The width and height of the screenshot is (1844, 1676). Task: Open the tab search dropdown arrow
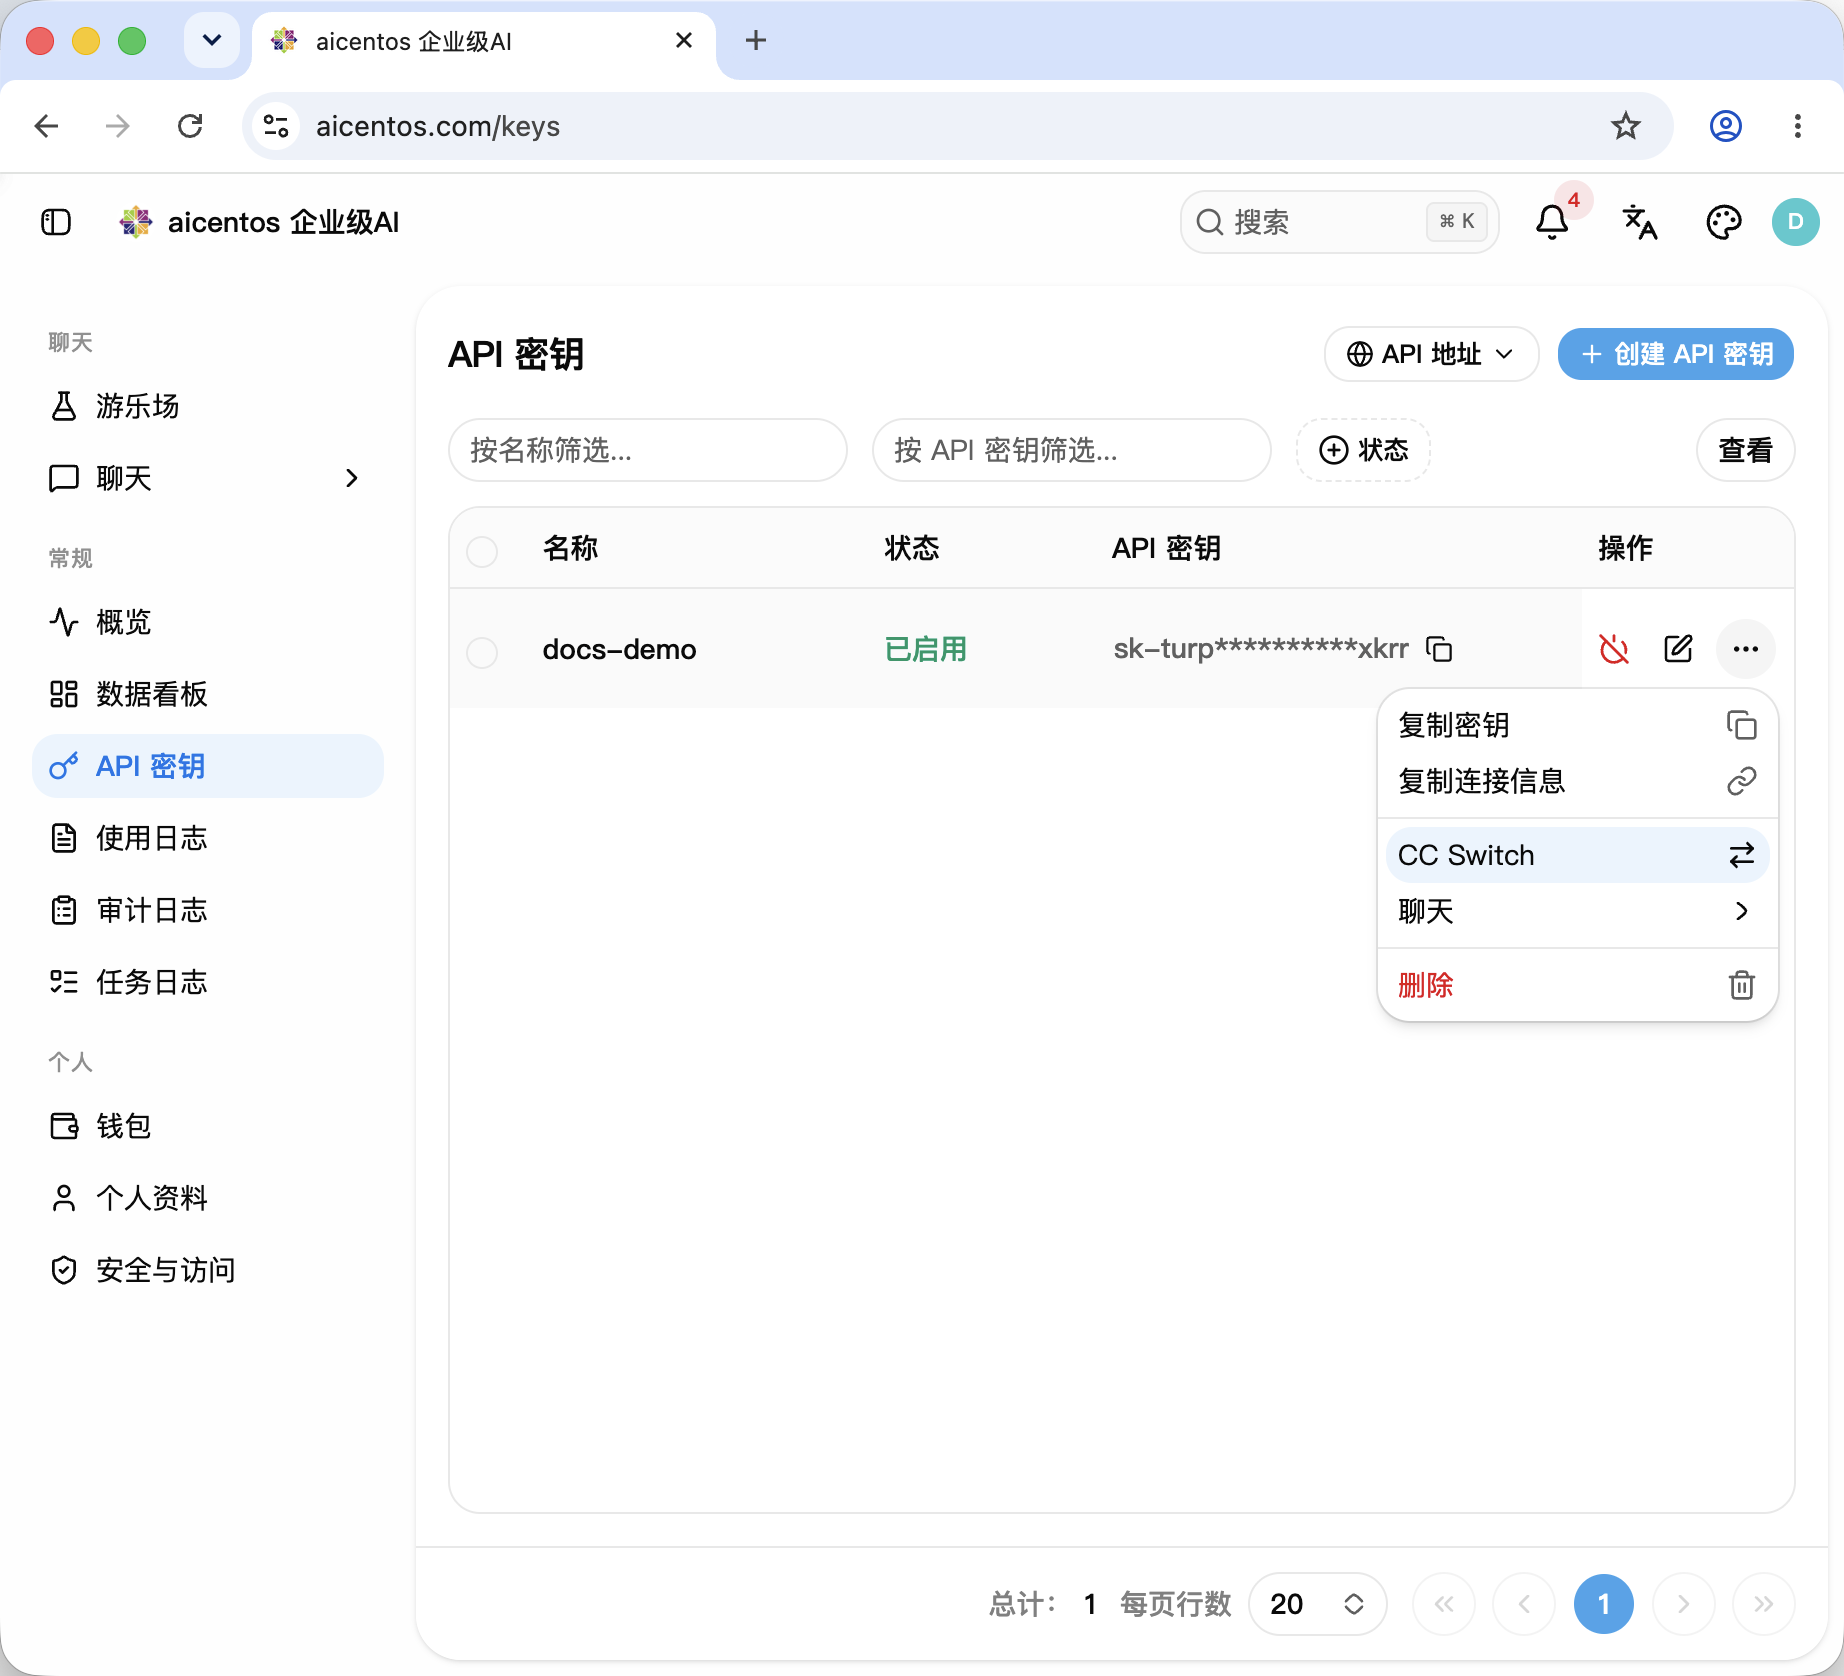(212, 41)
